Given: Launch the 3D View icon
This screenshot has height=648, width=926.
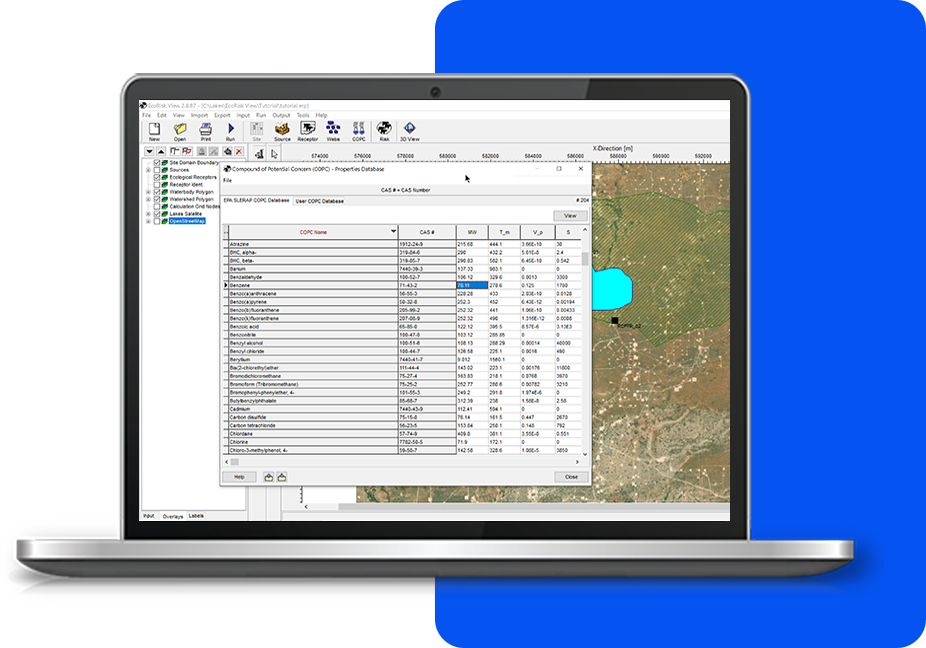Looking at the screenshot, I should 409,130.
